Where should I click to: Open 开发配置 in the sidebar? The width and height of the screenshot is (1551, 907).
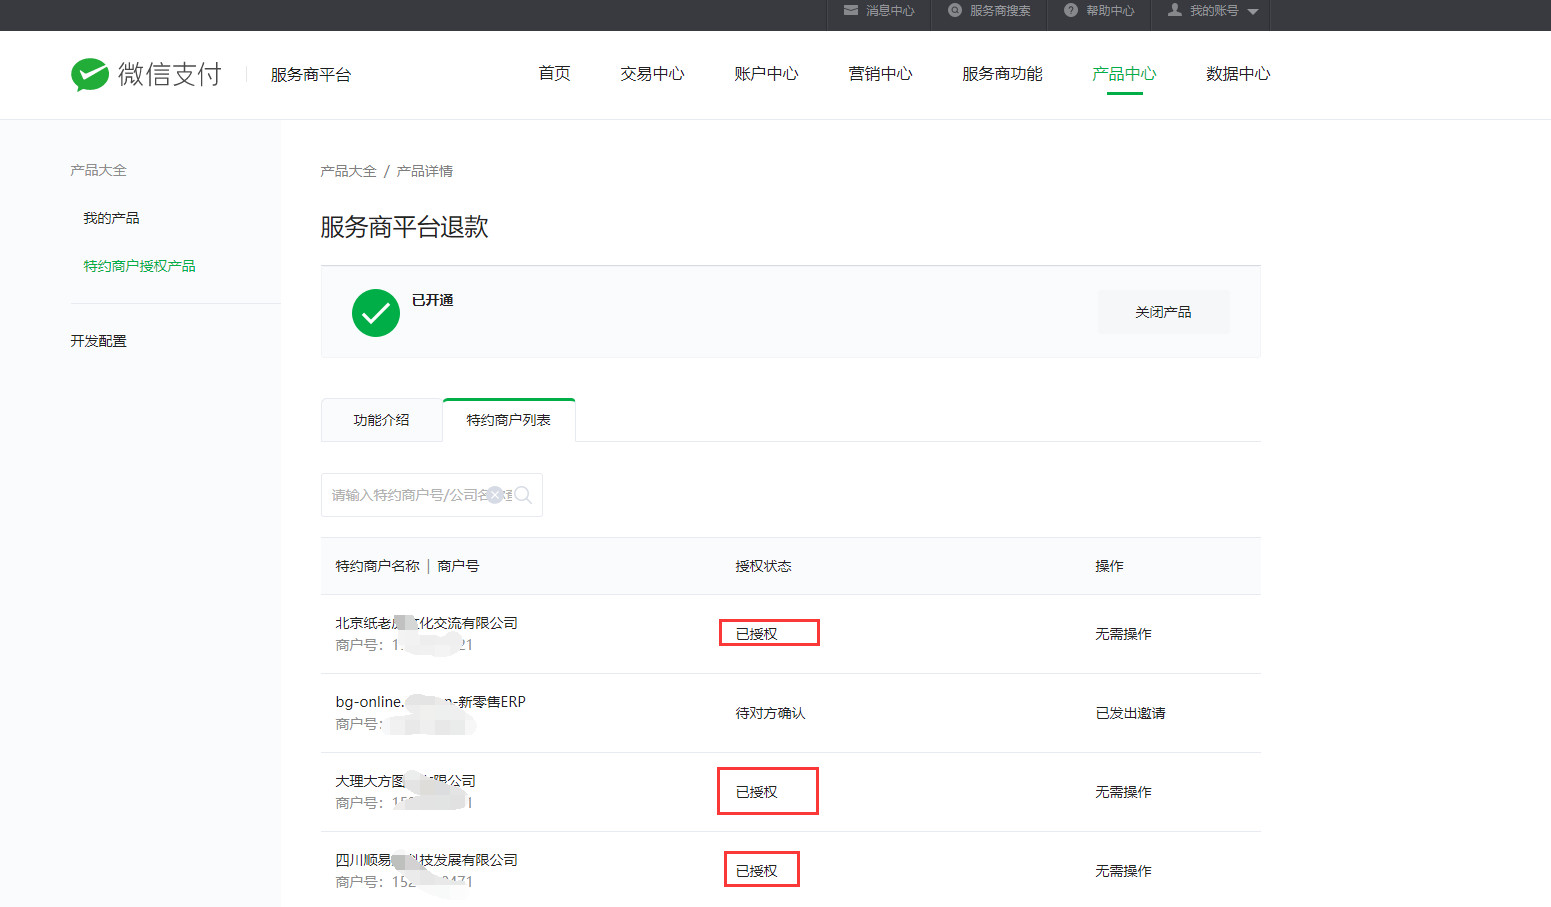coord(98,341)
